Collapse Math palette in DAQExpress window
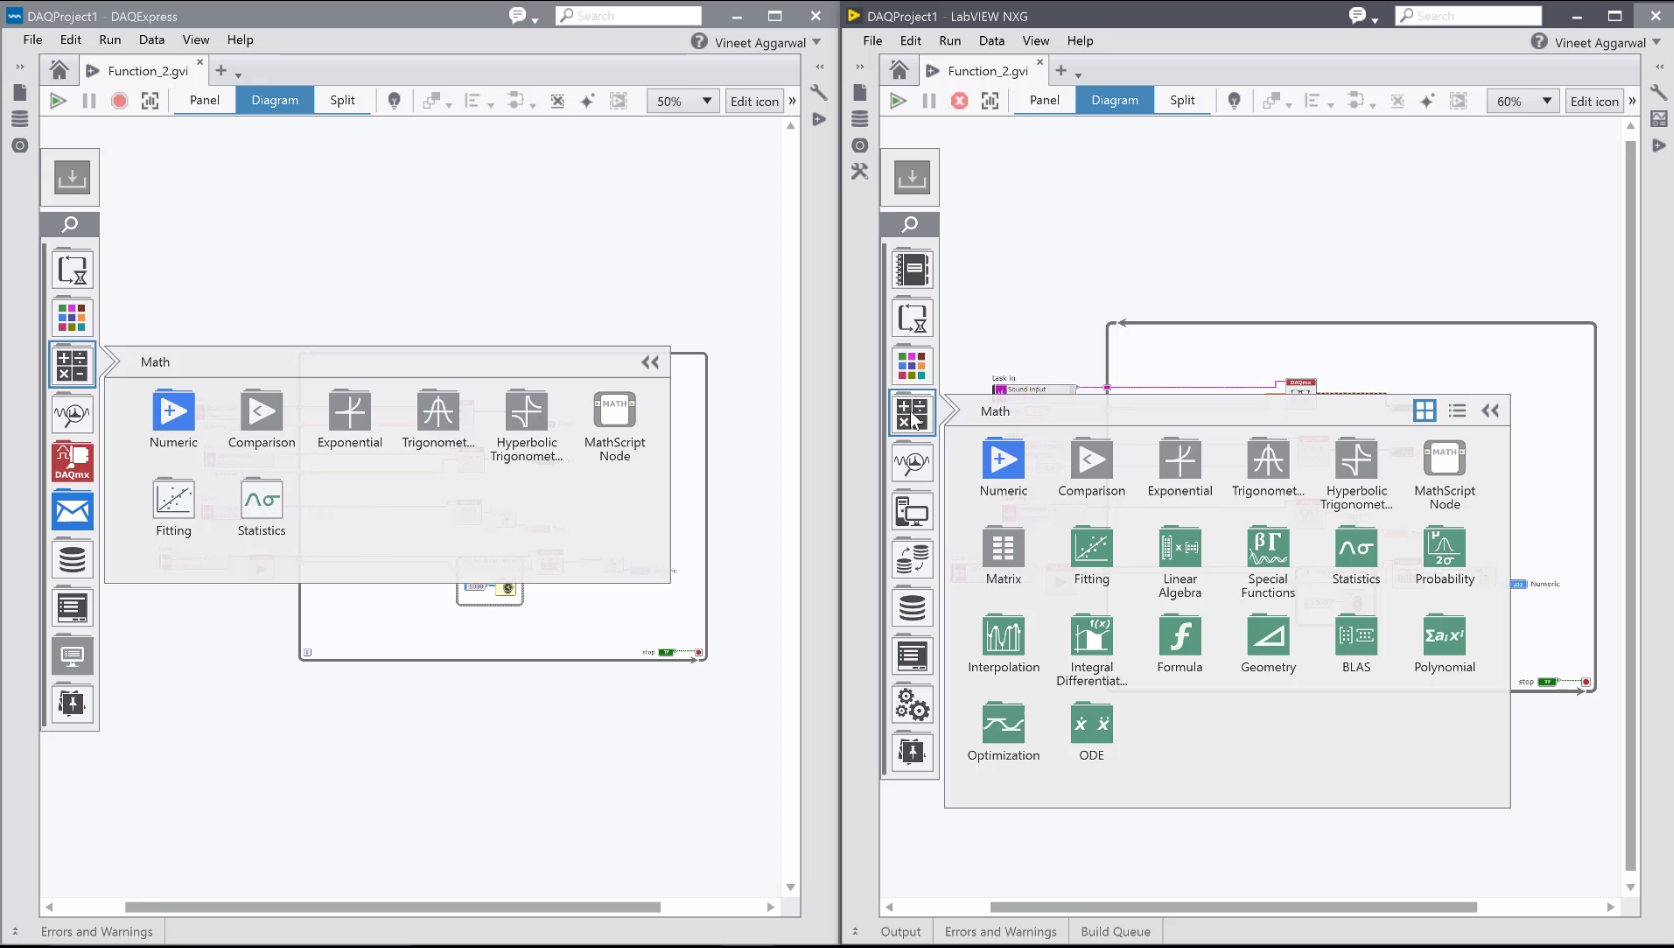Viewport: 1674px width, 948px height. [x=650, y=362]
